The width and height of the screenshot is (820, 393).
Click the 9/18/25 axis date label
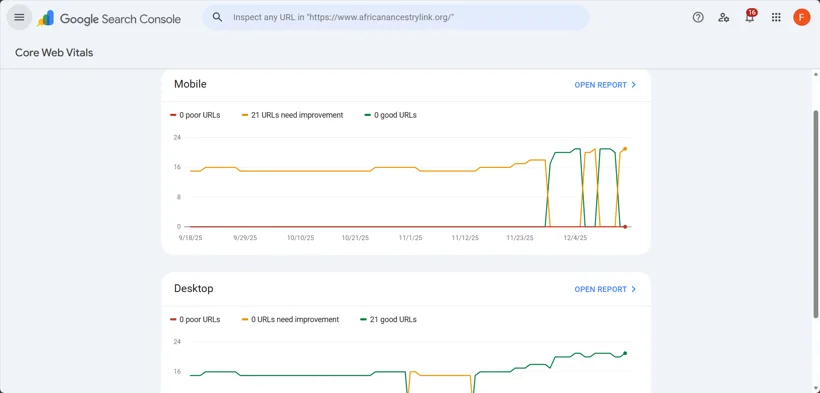coord(189,238)
